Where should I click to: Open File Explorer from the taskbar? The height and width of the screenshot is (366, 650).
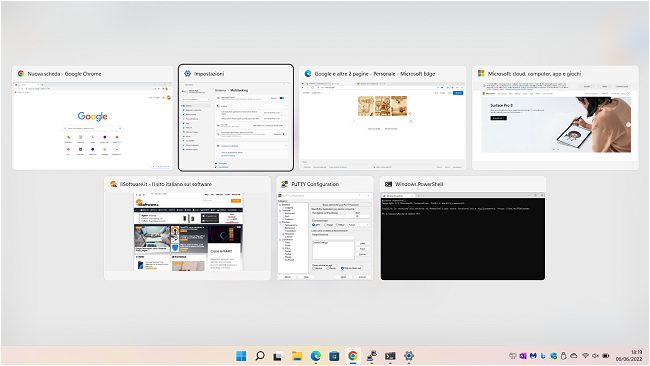coord(297,356)
